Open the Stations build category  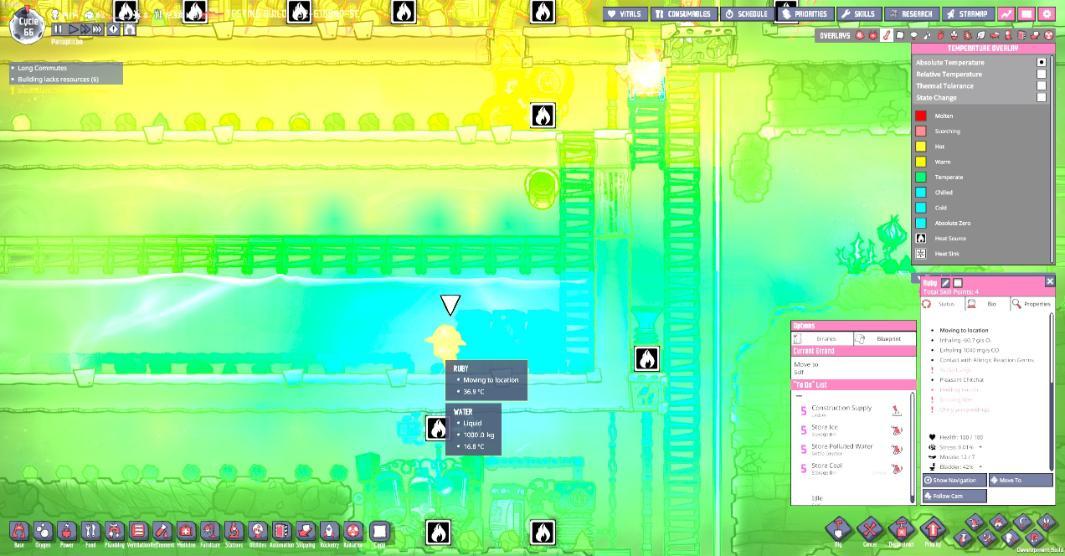pos(234,531)
